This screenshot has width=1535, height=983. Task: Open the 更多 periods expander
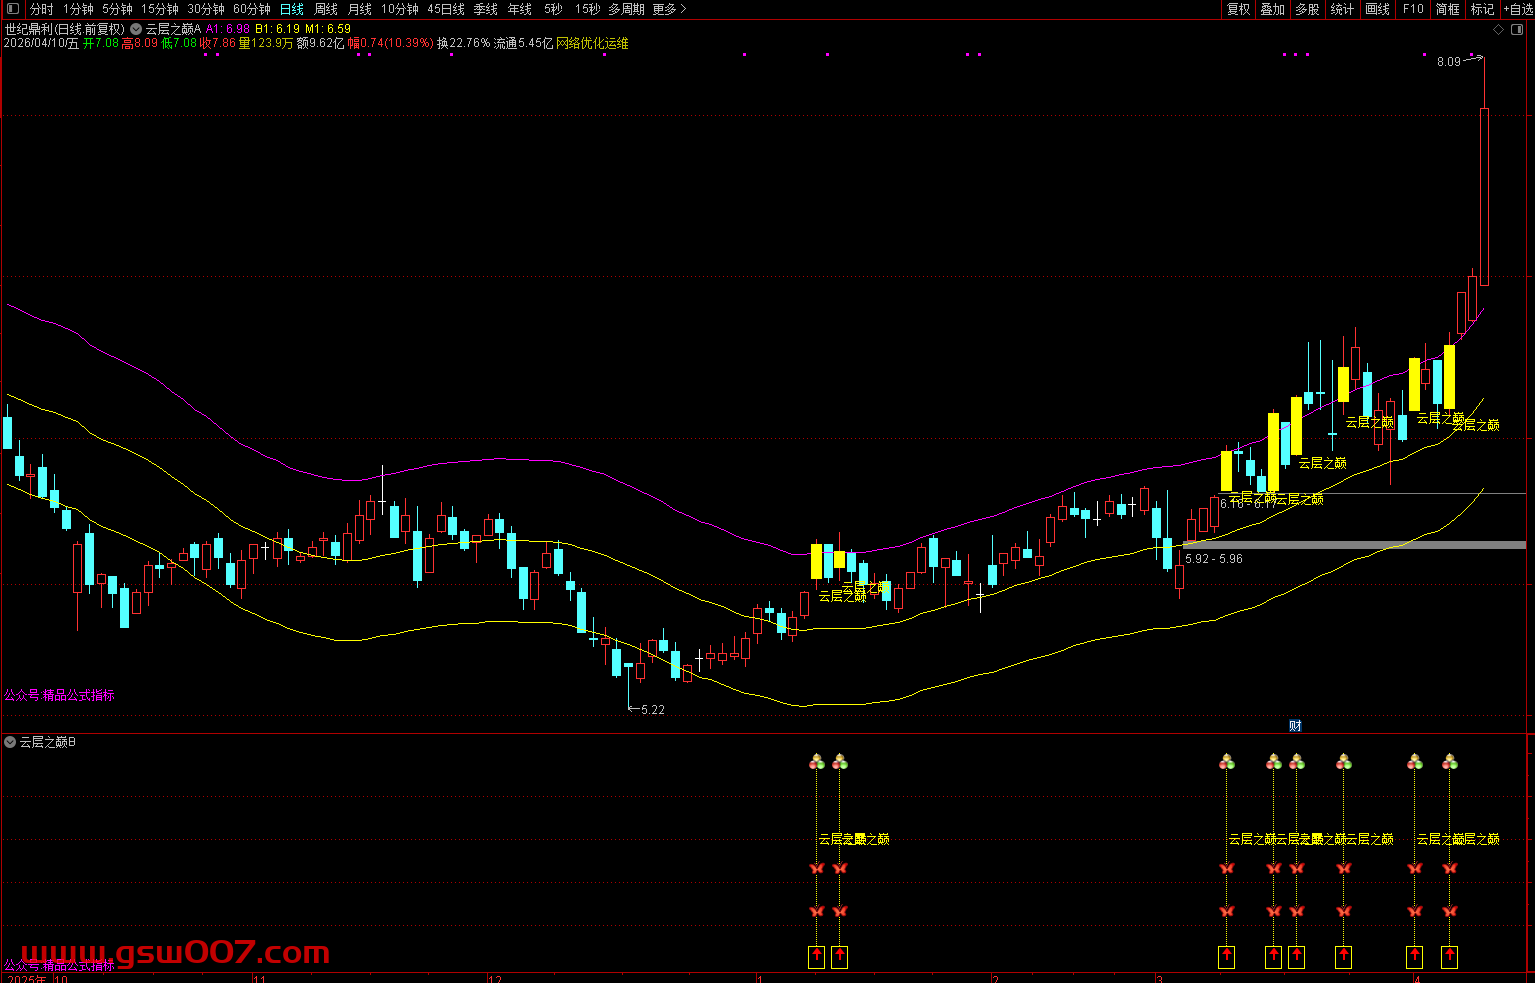pos(669,9)
